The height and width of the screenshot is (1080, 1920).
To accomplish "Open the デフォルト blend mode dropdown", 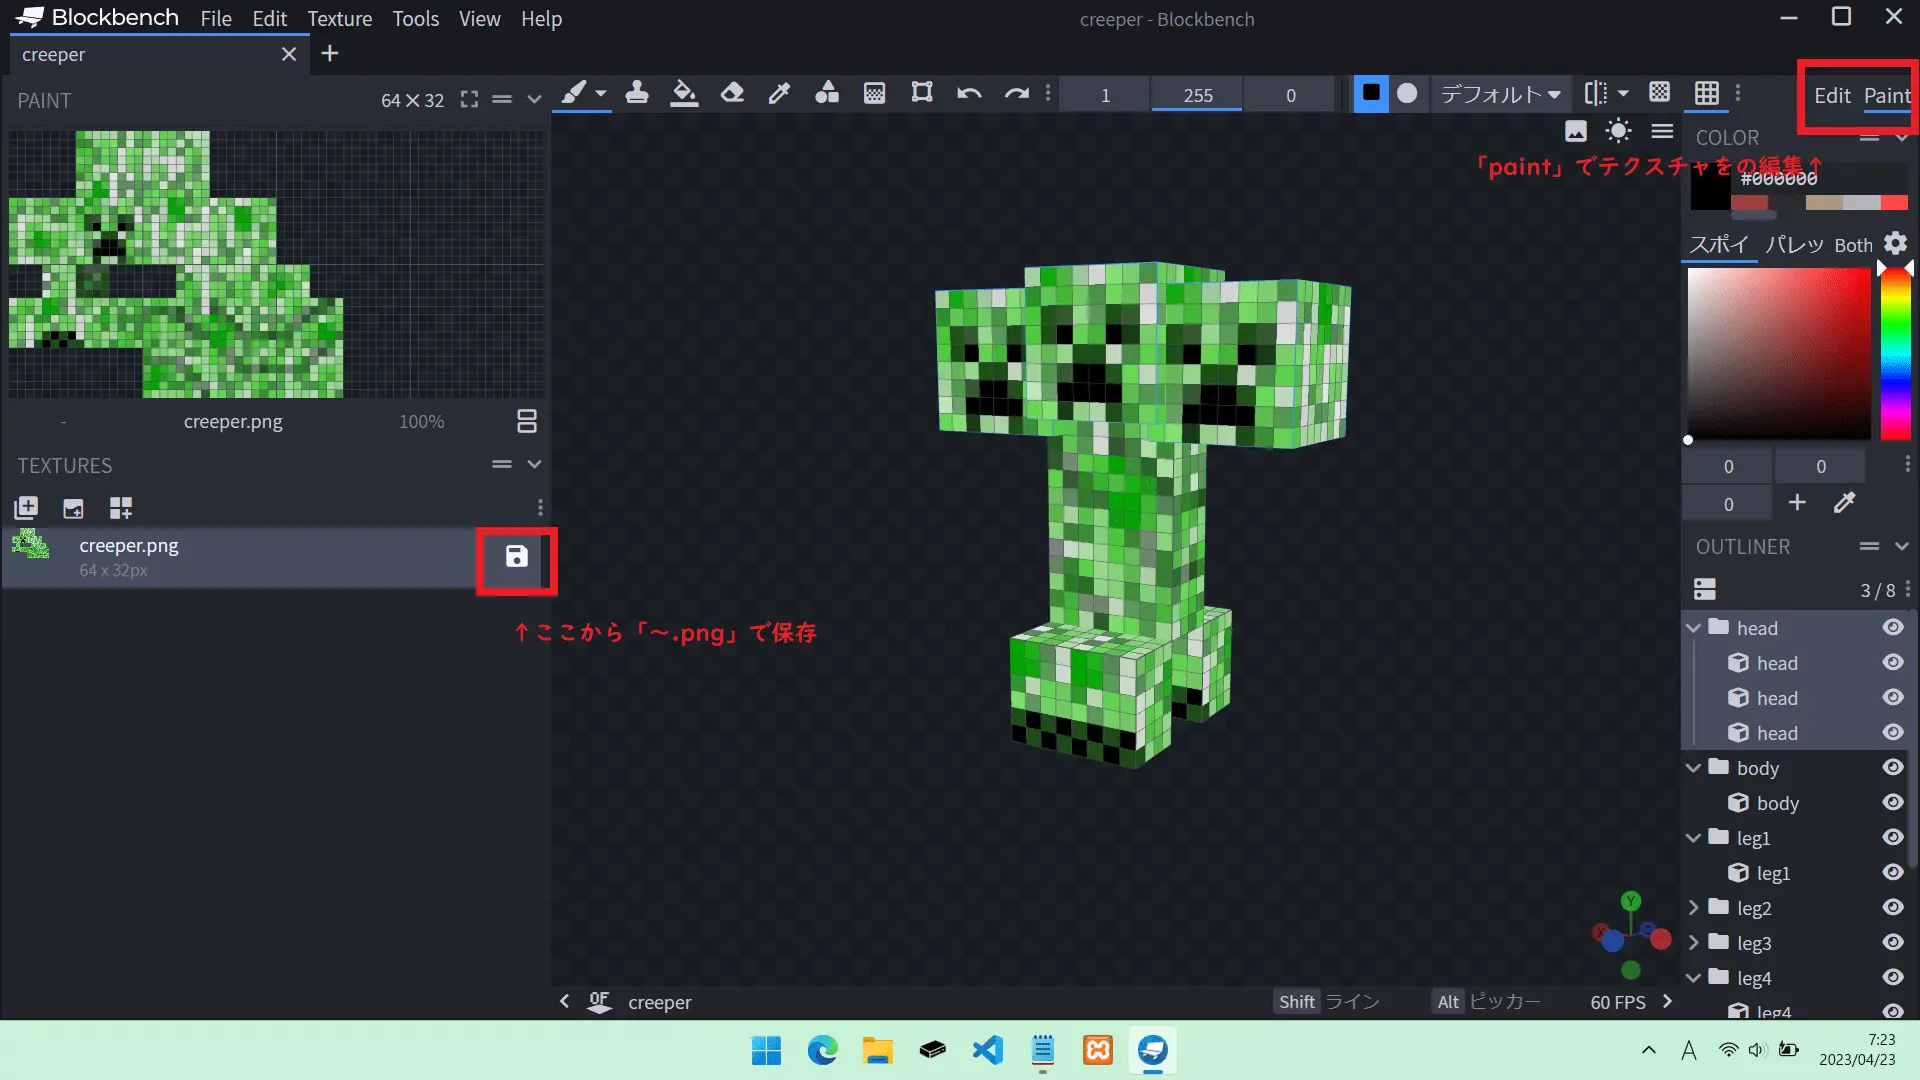I will [1500, 94].
